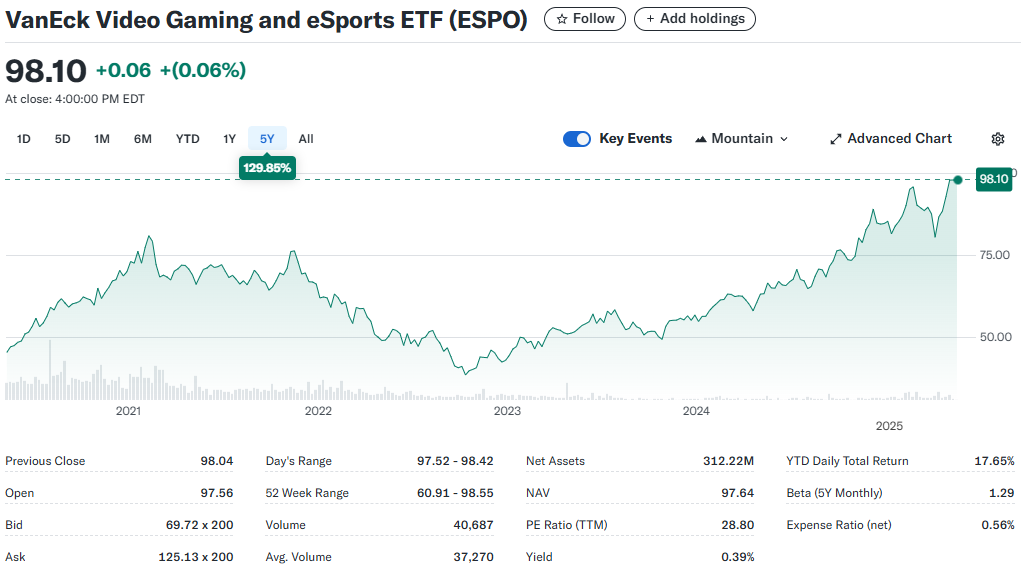Click Beta (5Y Monthly) value 1.29

tap(1002, 493)
